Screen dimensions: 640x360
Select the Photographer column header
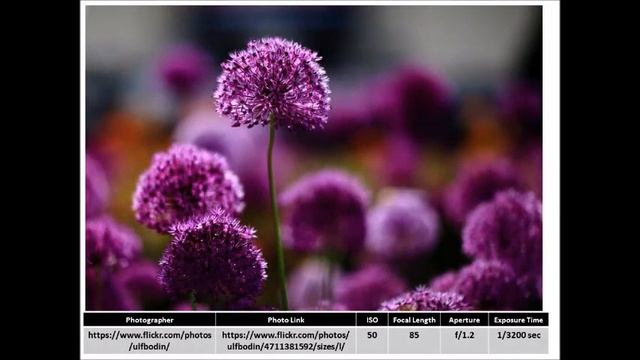click(x=149, y=320)
